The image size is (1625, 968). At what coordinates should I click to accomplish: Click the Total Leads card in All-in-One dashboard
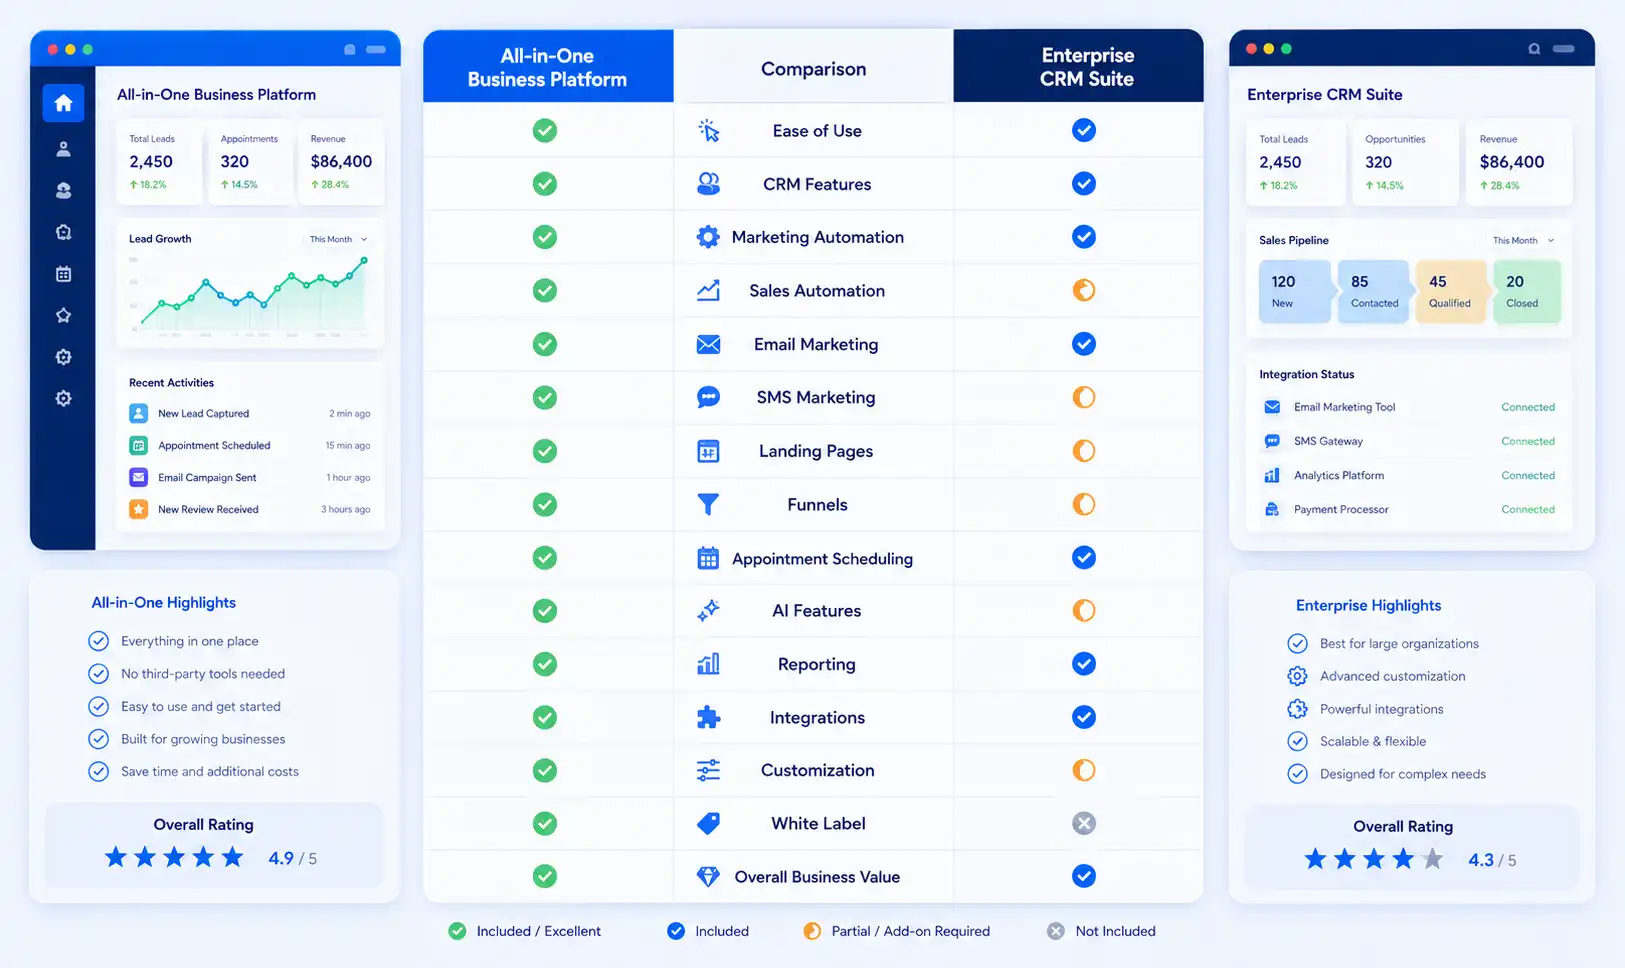(159, 162)
